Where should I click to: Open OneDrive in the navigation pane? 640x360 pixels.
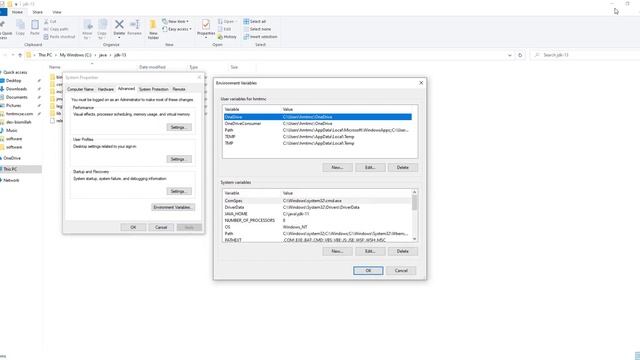point(12,158)
